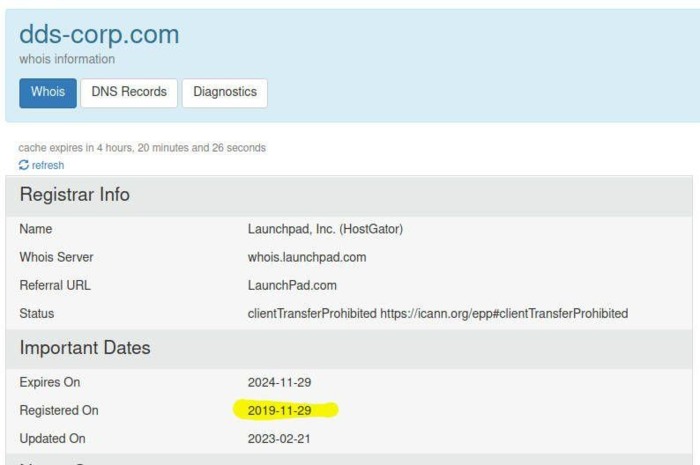This screenshot has height=465, width=700.
Task: Click the Registrar Info section header
Action: (74, 195)
